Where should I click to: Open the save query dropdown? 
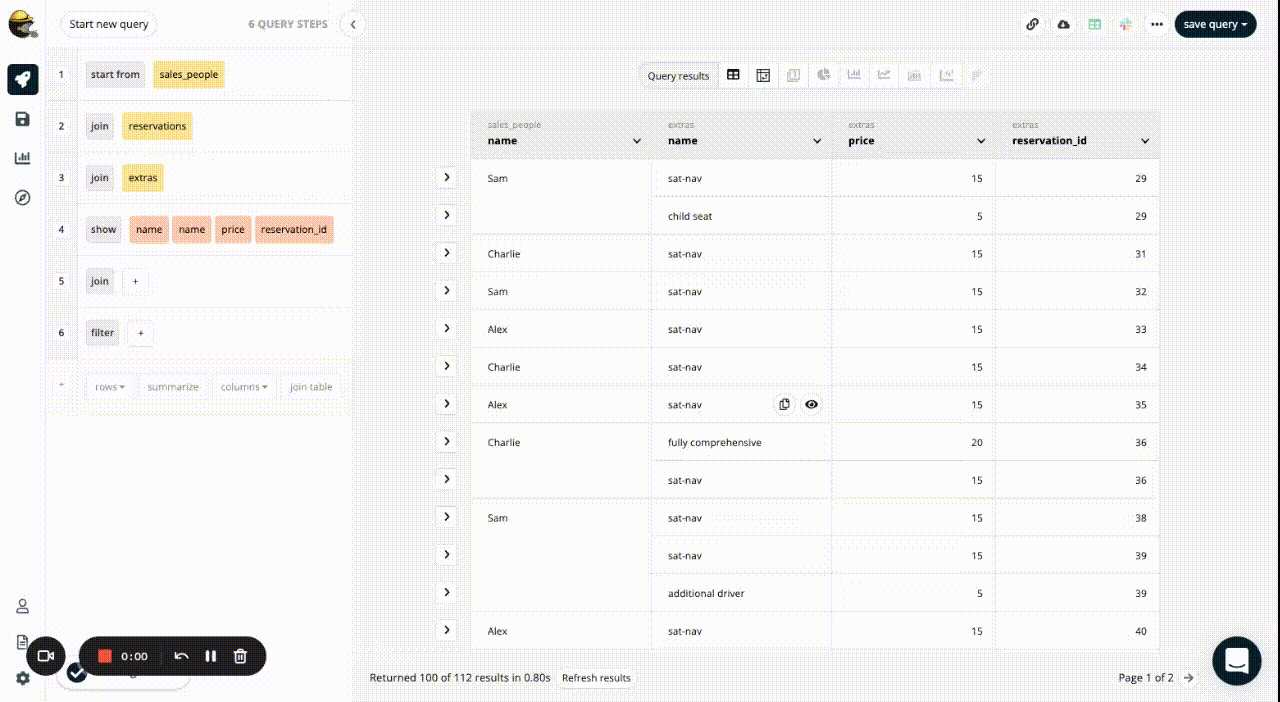(x=1215, y=25)
